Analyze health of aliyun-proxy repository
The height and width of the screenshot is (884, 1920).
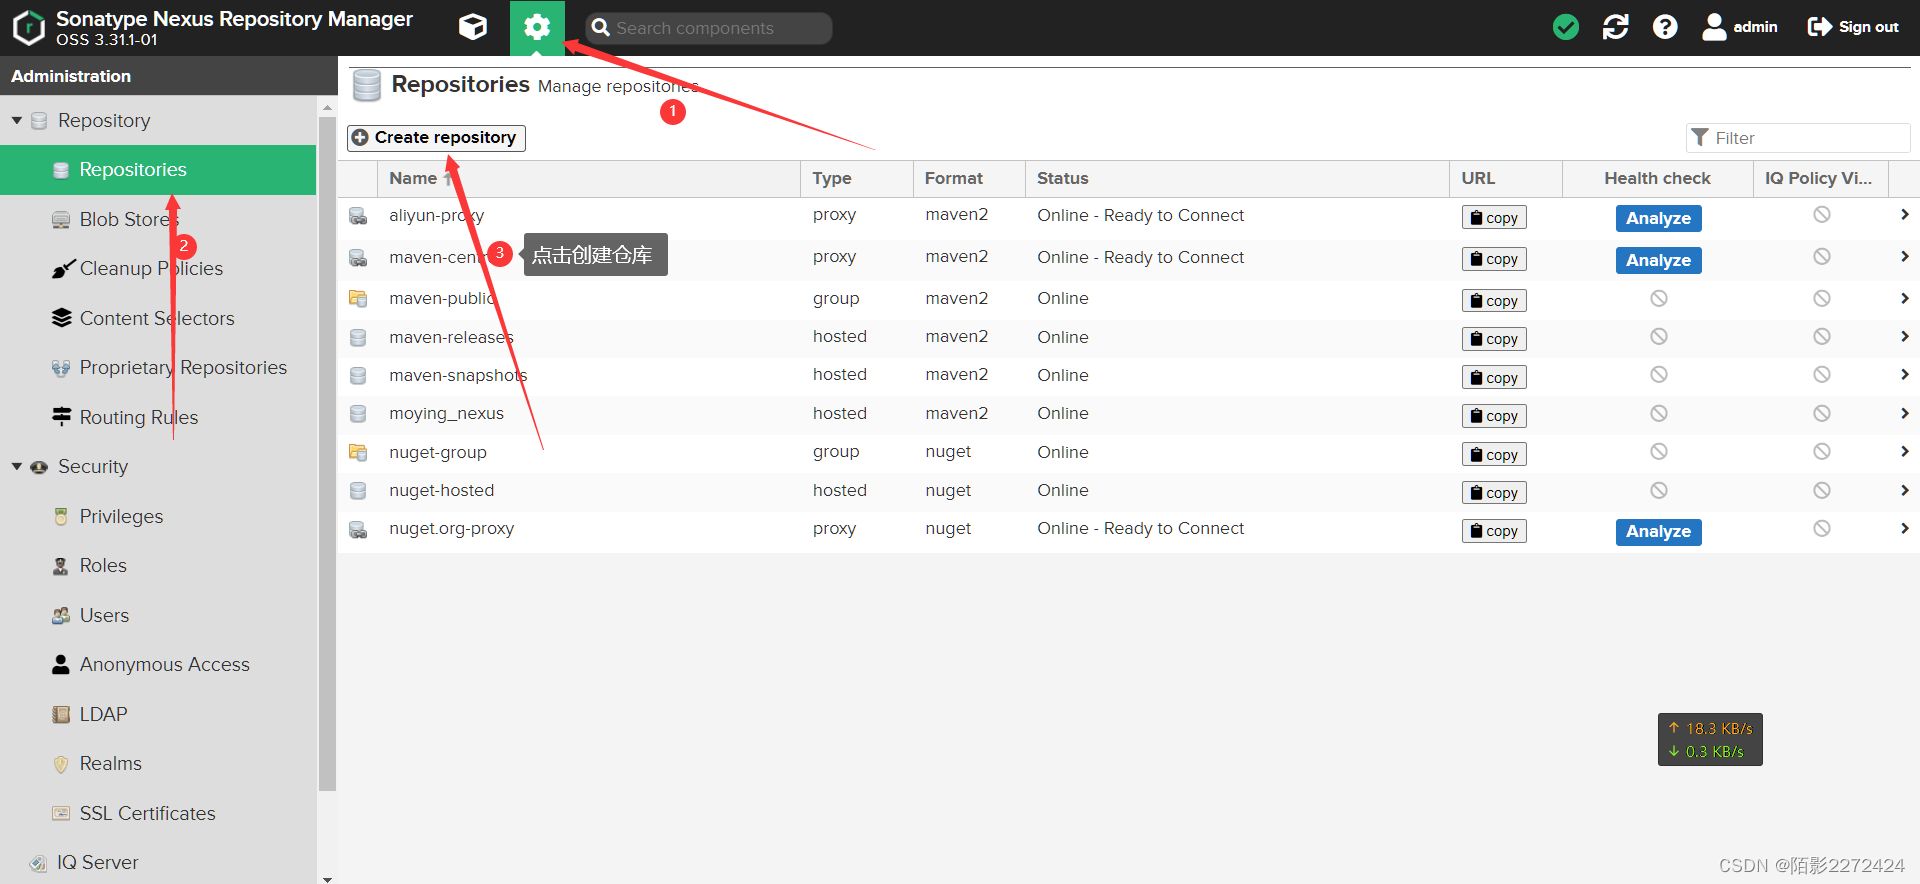click(1658, 218)
